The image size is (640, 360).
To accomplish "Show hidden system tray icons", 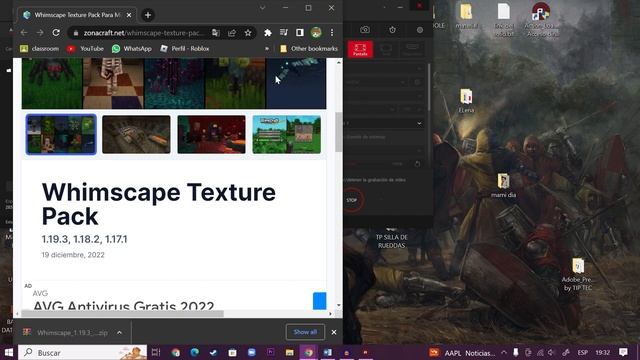I will 504,352.
